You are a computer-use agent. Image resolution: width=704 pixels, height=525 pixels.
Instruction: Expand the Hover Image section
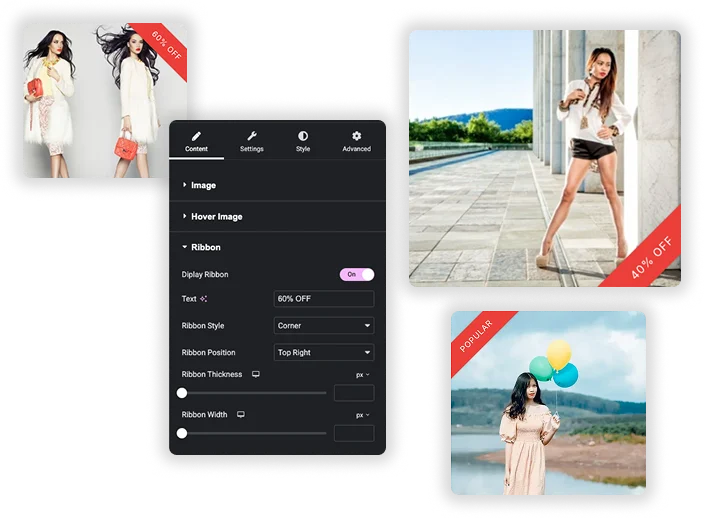pos(277,216)
